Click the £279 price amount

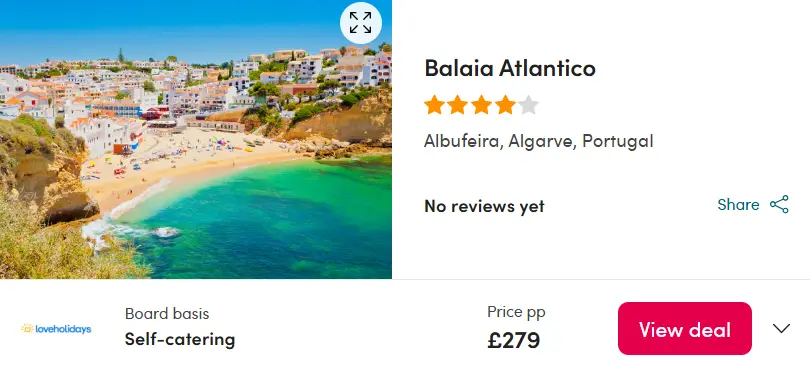[513, 340]
